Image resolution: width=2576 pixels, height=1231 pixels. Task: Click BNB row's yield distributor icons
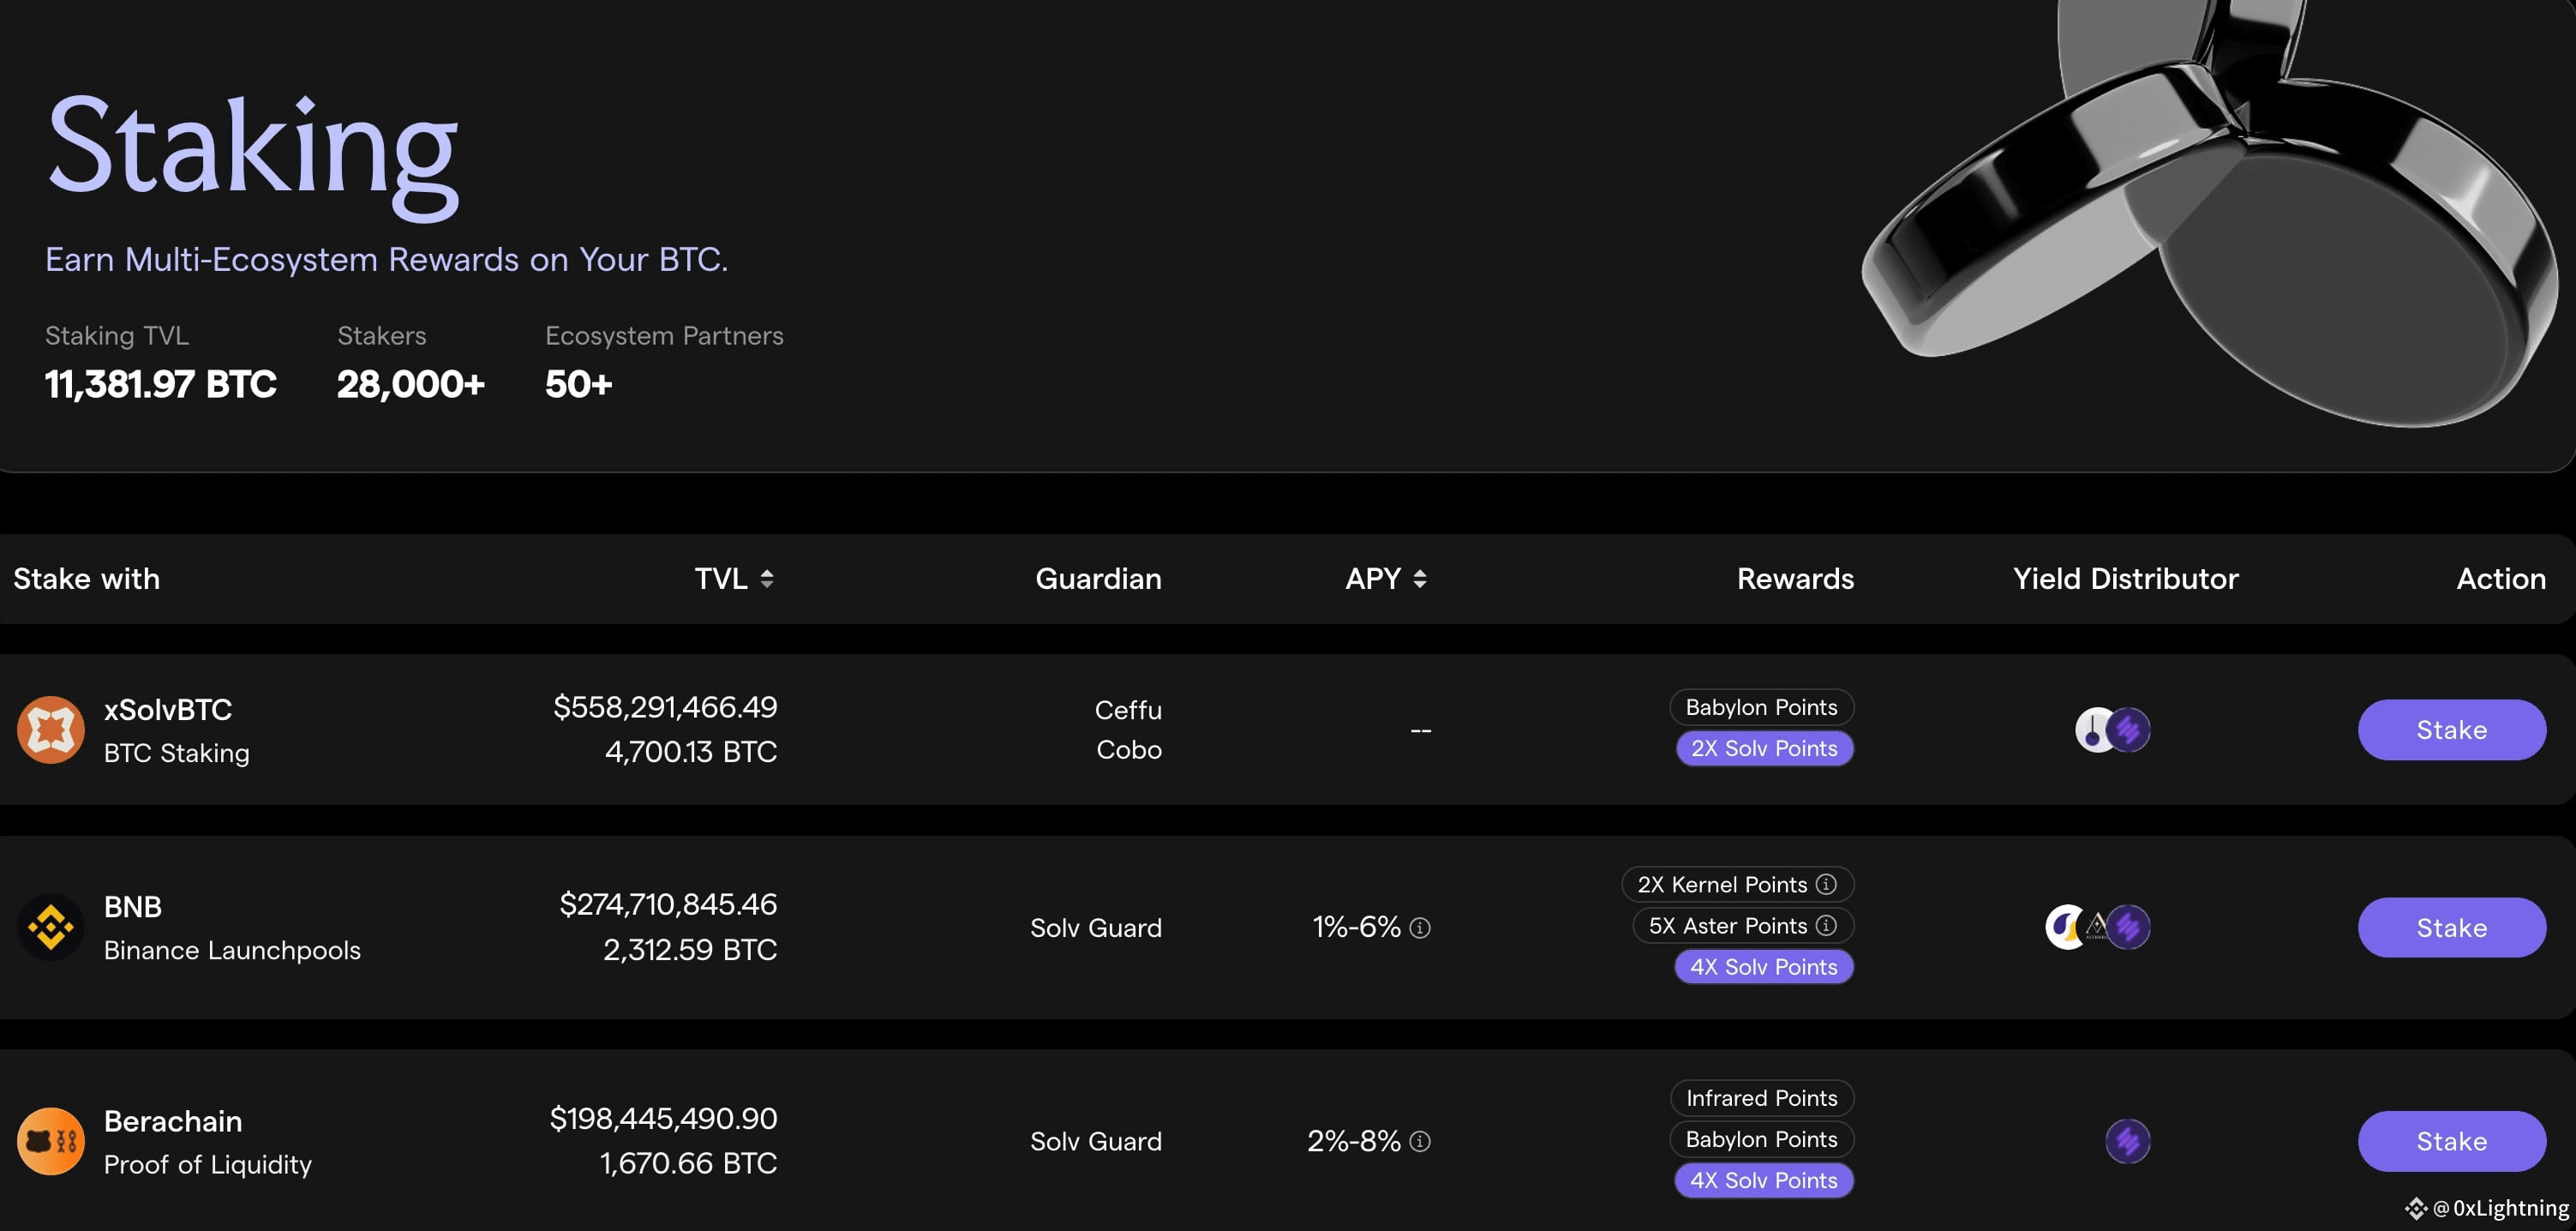pos(2097,927)
